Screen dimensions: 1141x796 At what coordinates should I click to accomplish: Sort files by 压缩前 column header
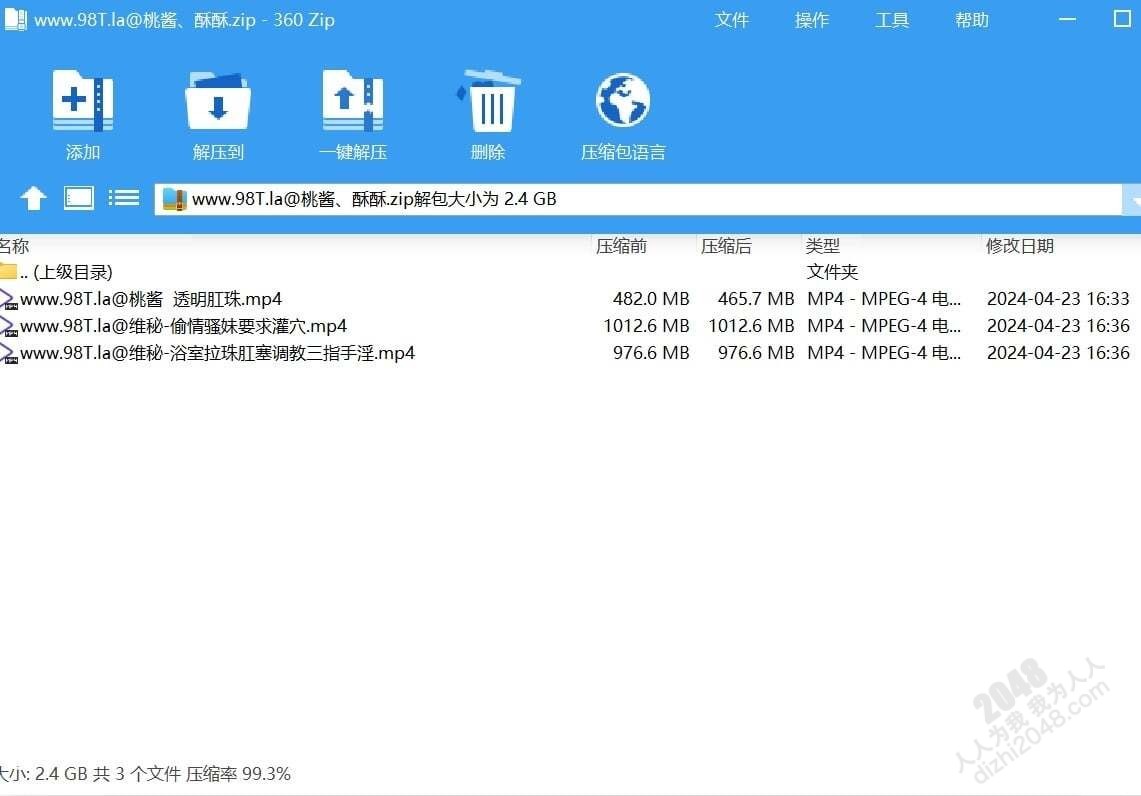coord(622,246)
